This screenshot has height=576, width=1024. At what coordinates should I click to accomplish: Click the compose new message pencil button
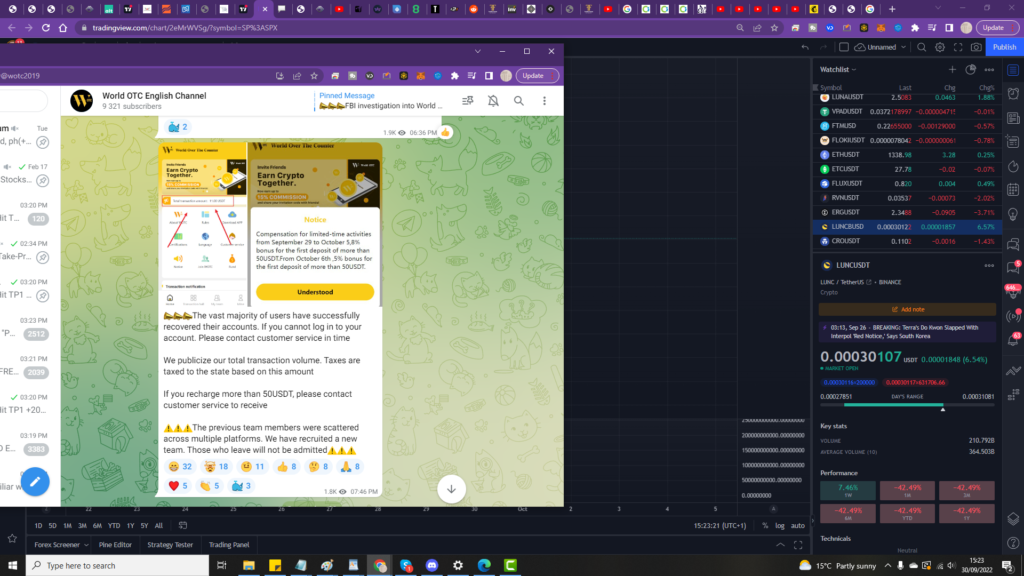pos(35,481)
